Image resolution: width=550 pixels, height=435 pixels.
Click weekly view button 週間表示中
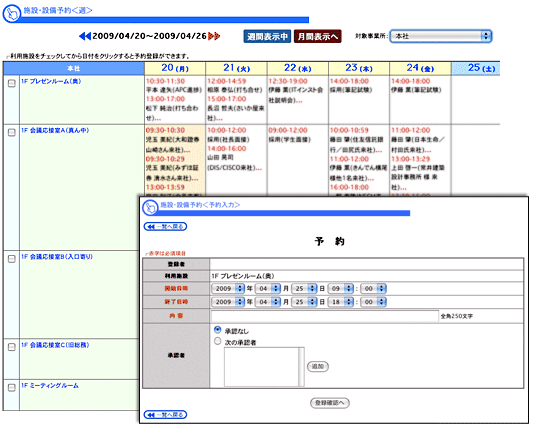click(267, 36)
